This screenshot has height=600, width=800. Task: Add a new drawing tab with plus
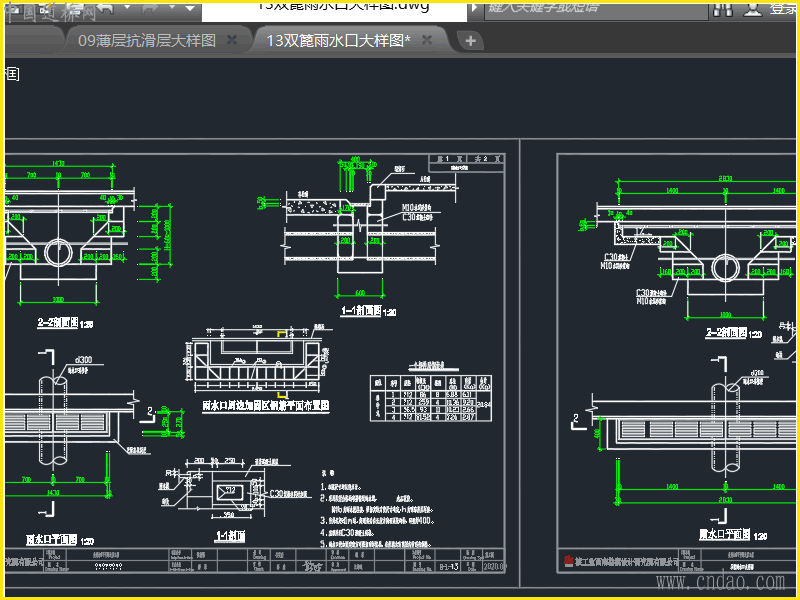pyautogui.click(x=470, y=41)
